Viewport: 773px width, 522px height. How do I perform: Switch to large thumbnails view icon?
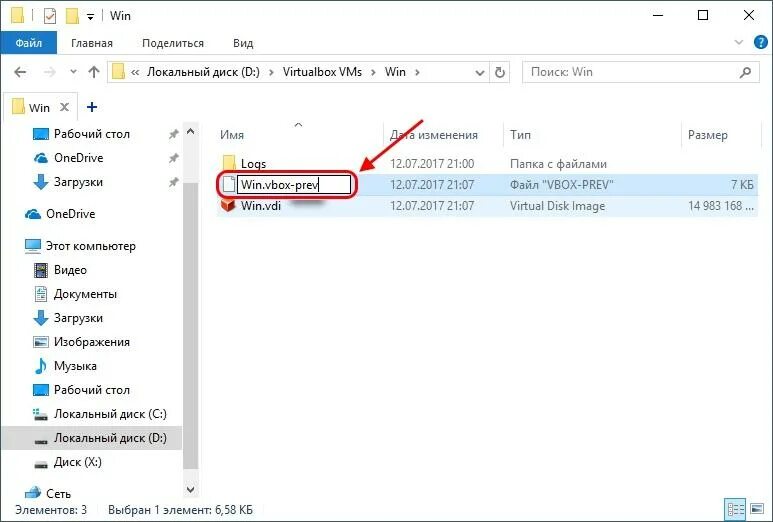pyautogui.click(x=757, y=509)
